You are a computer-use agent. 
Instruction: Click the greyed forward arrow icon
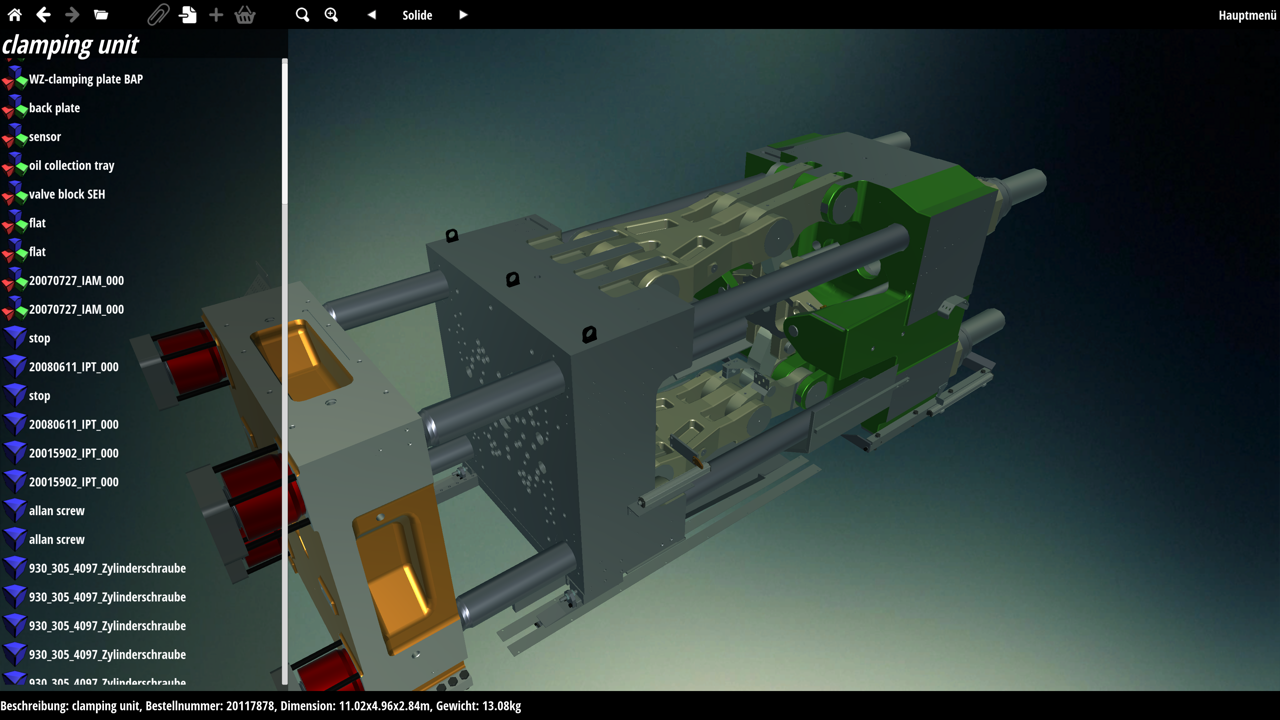(72, 15)
